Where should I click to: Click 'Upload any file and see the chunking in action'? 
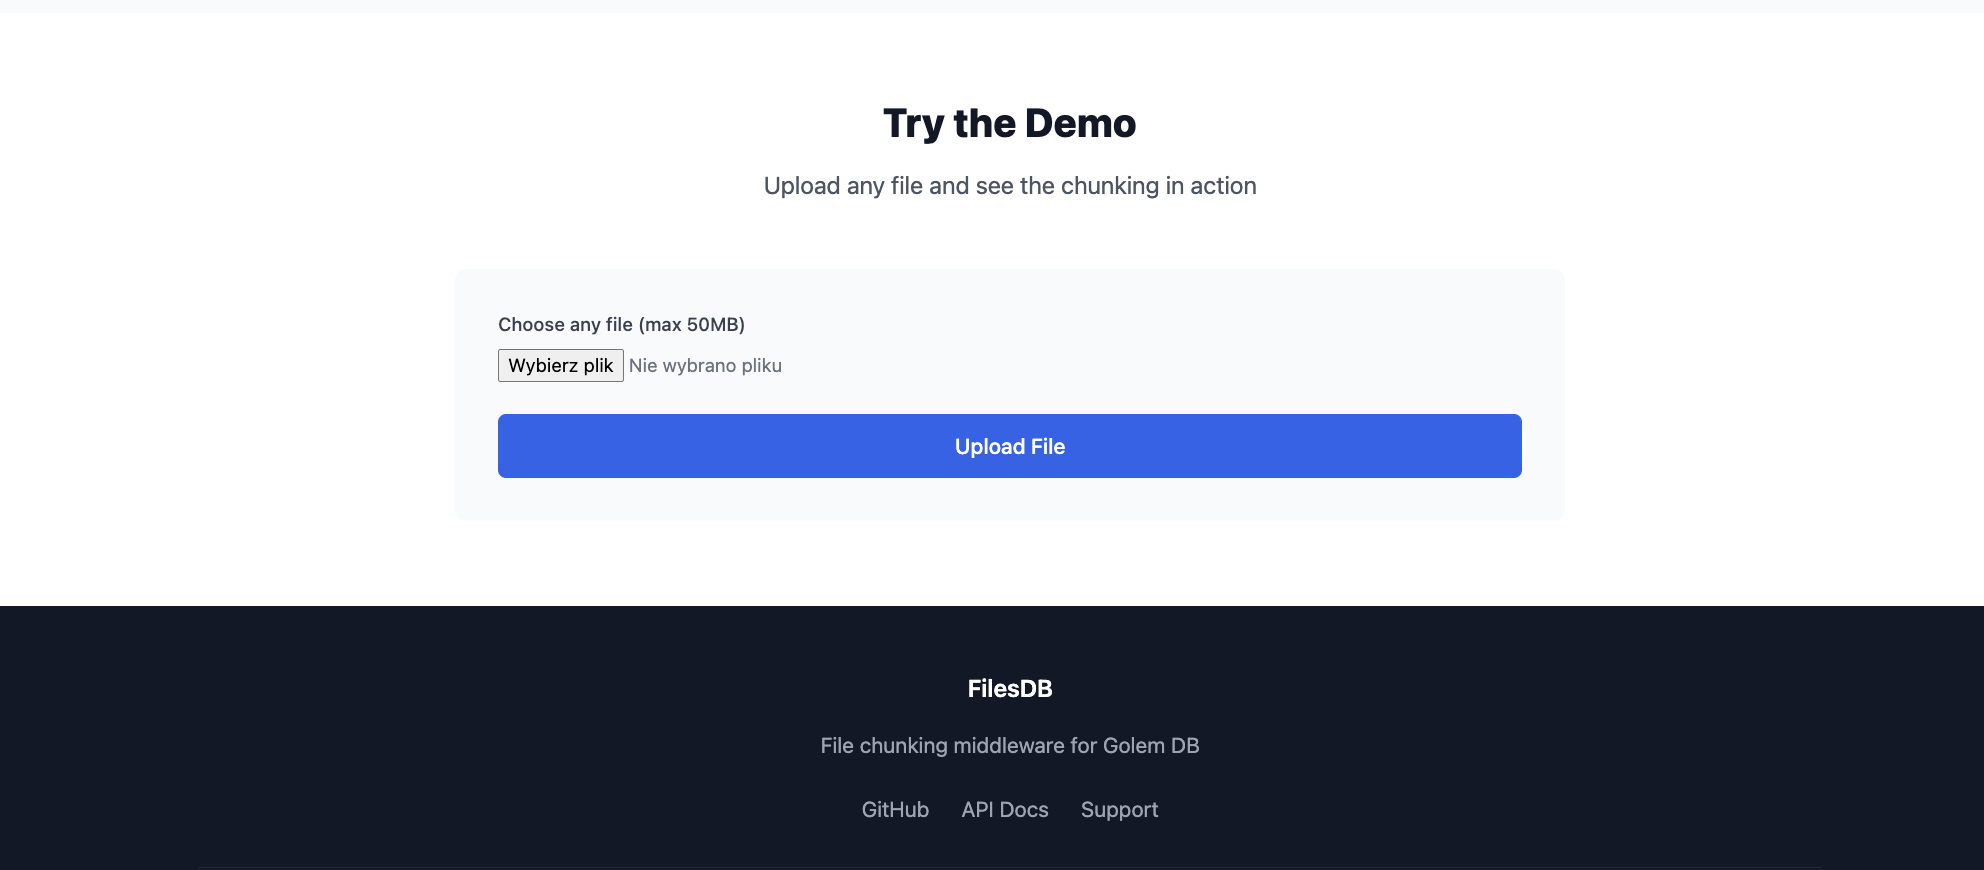(x=1010, y=186)
